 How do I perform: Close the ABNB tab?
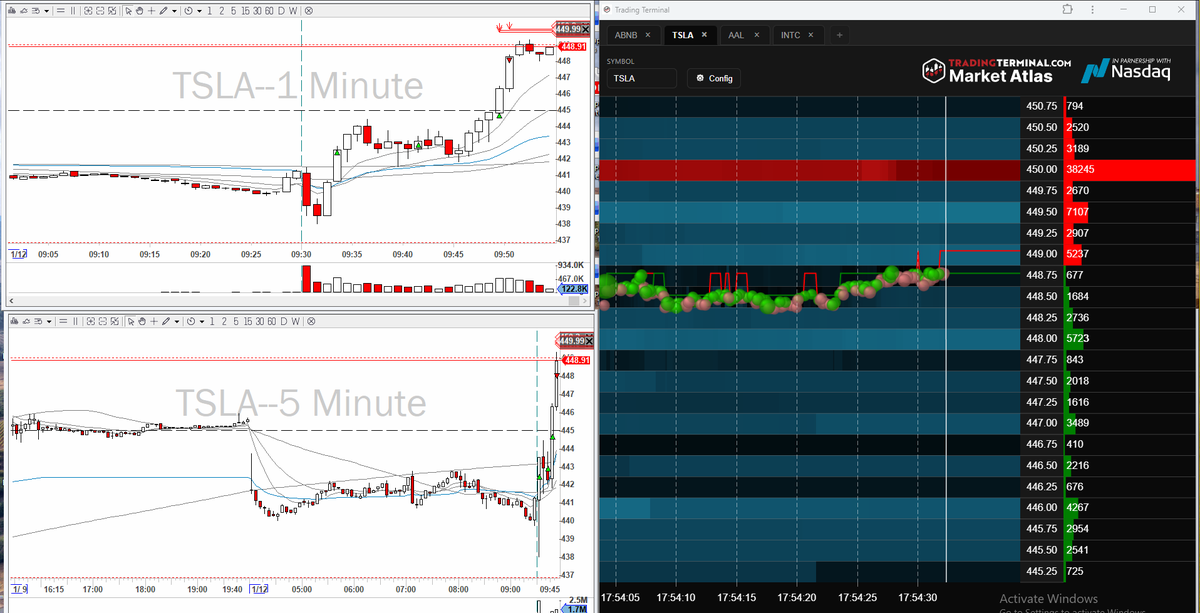648,35
